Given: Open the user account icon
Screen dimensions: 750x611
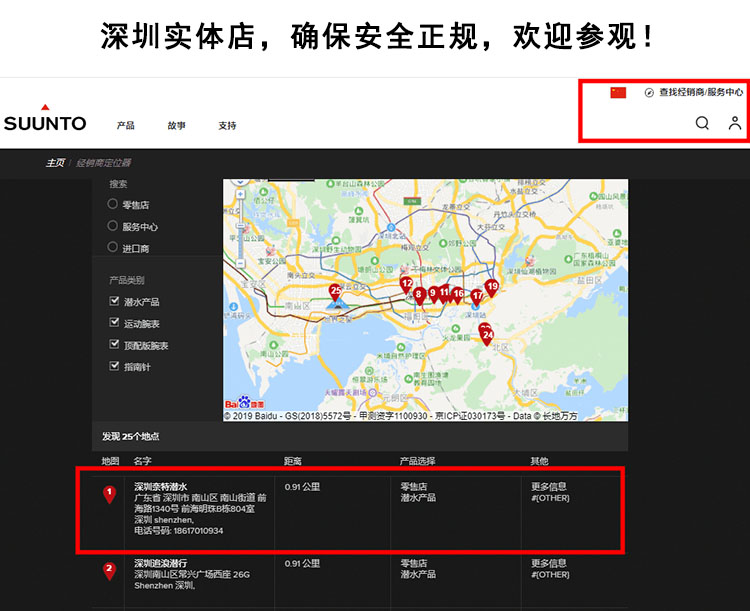Looking at the screenshot, I should [735, 123].
